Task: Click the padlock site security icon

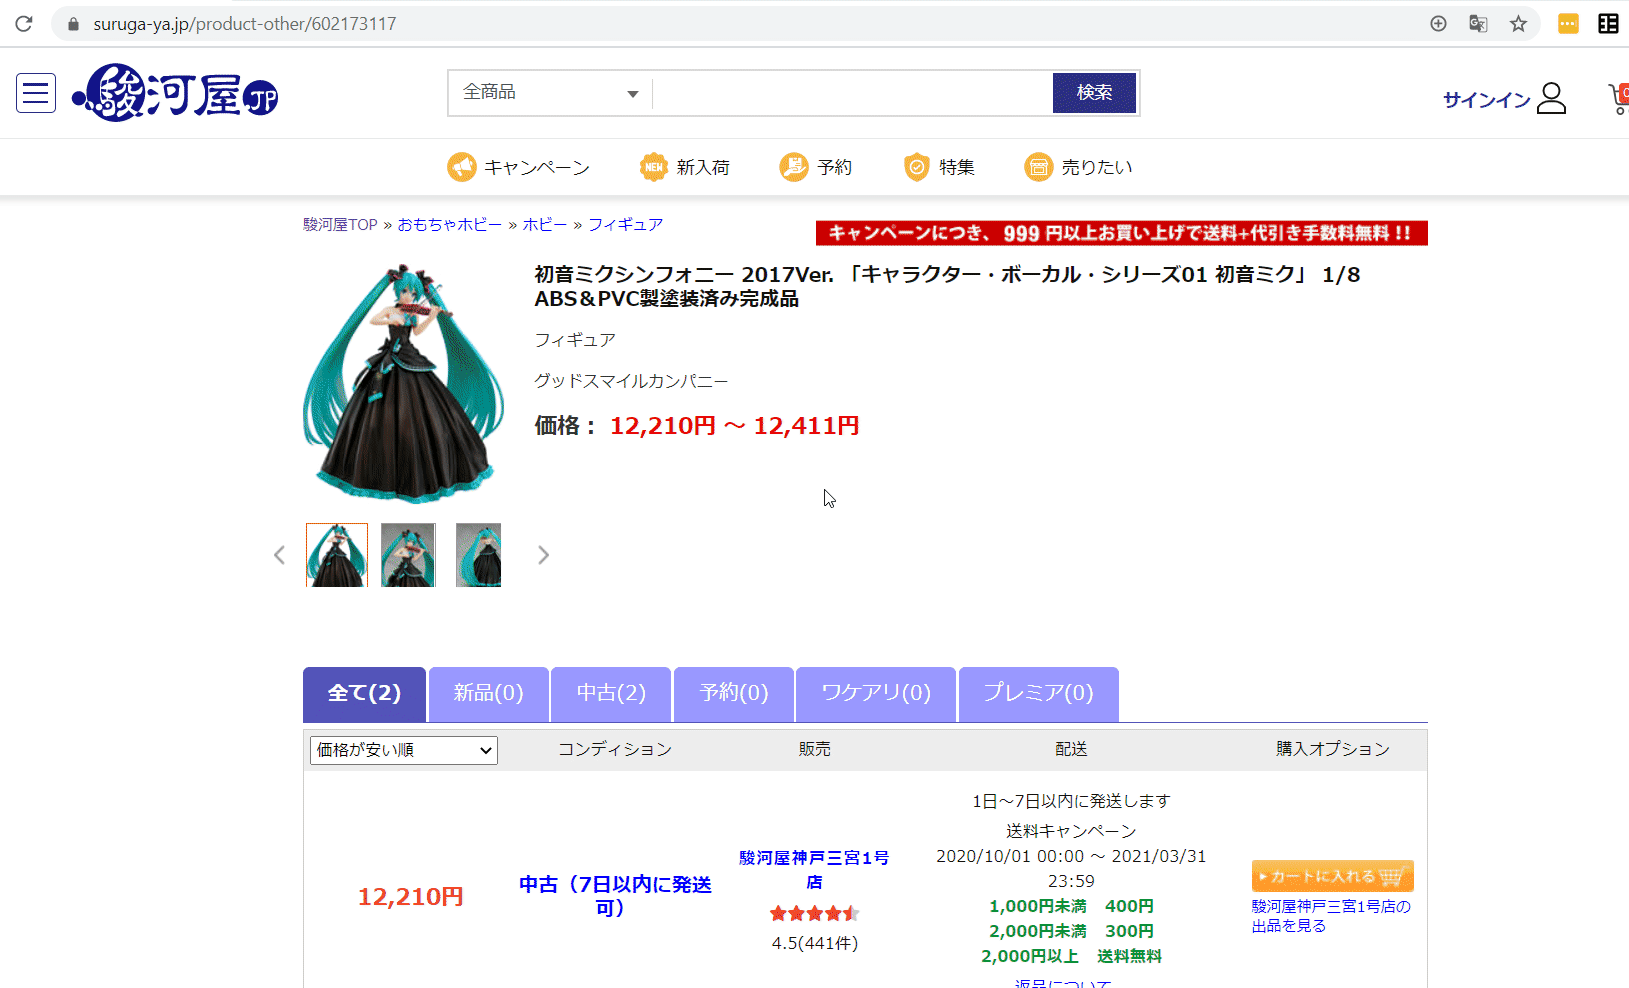Action: [73, 24]
